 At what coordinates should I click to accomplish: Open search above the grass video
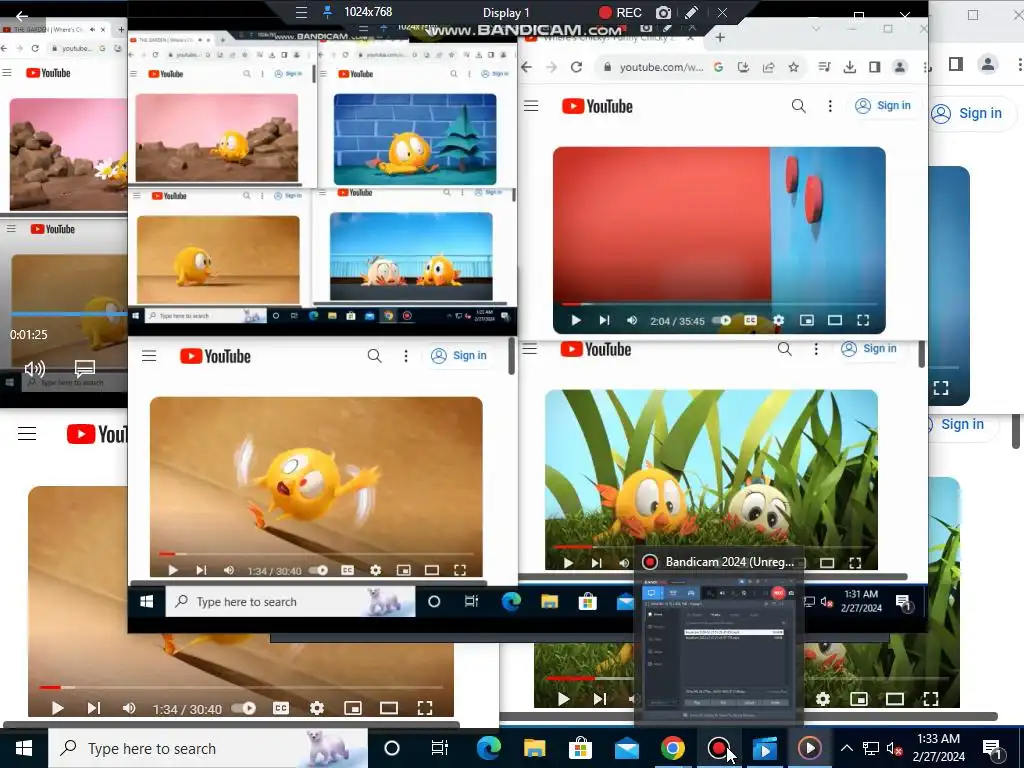[x=784, y=349]
